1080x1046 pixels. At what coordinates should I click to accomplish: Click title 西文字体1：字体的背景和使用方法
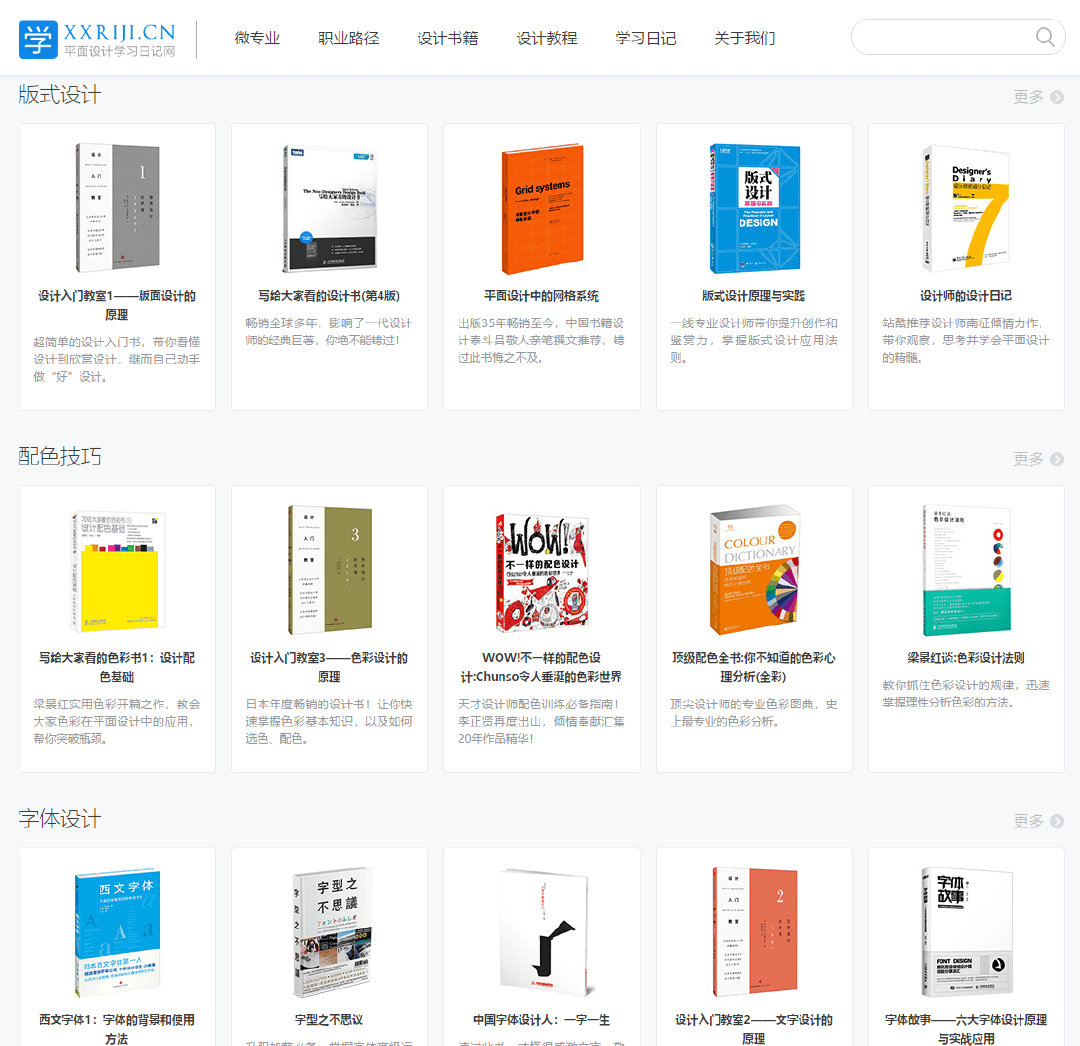117,1029
